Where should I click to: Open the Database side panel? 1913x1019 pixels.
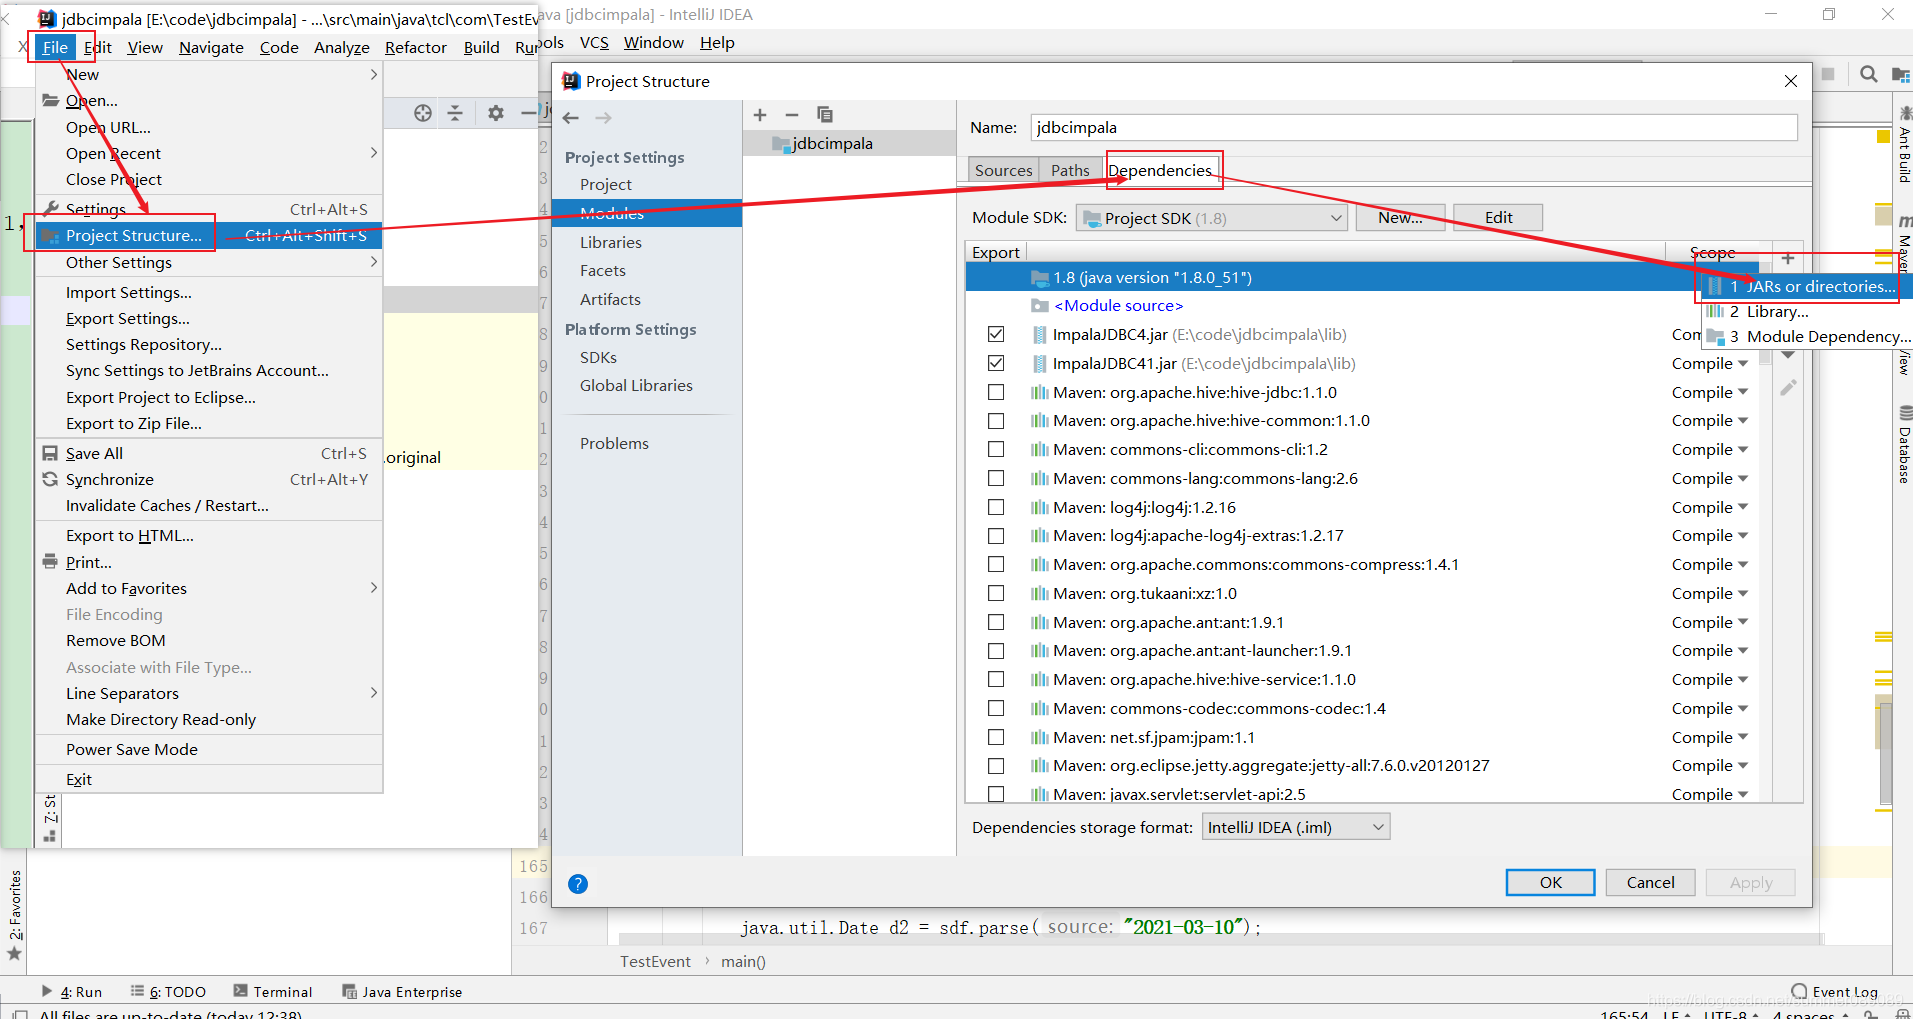[x=1904, y=444]
